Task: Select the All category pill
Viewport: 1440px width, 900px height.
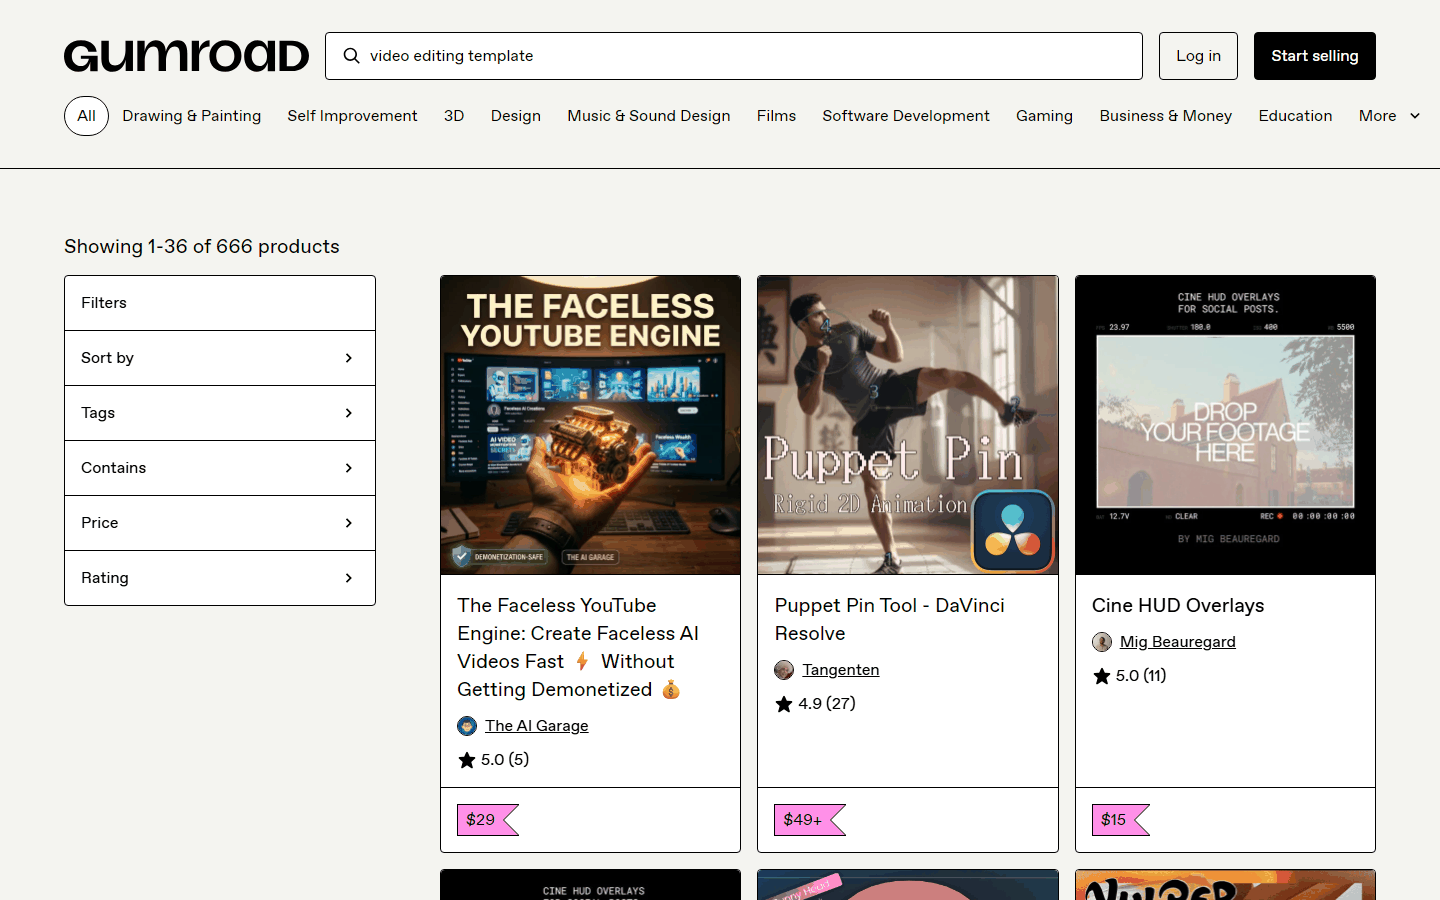Action: point(87,116)
